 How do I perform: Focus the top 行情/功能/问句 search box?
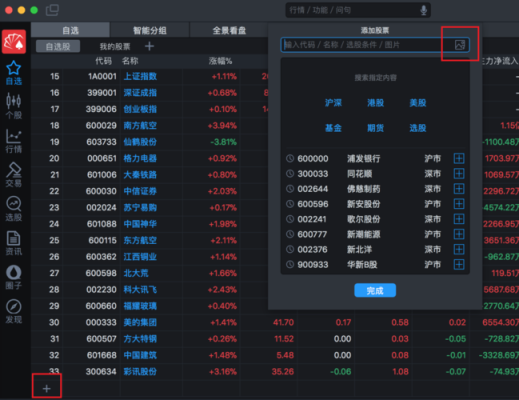point(358,10)
